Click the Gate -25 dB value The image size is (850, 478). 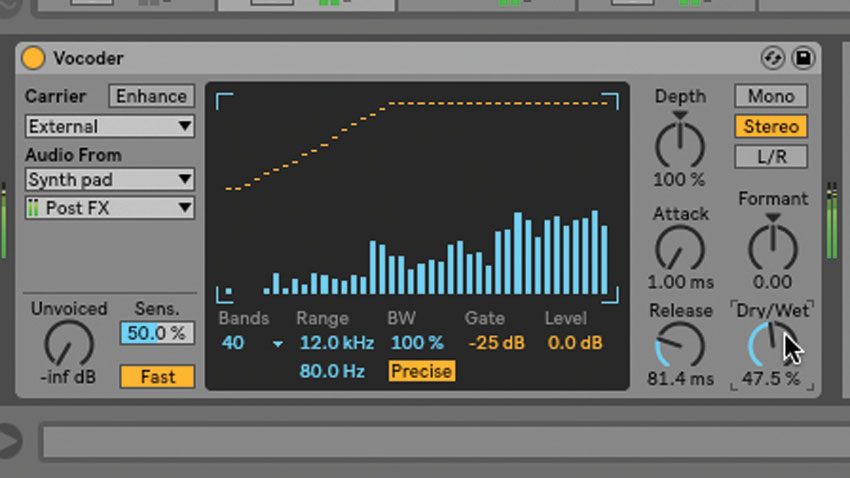click(496, 343)
